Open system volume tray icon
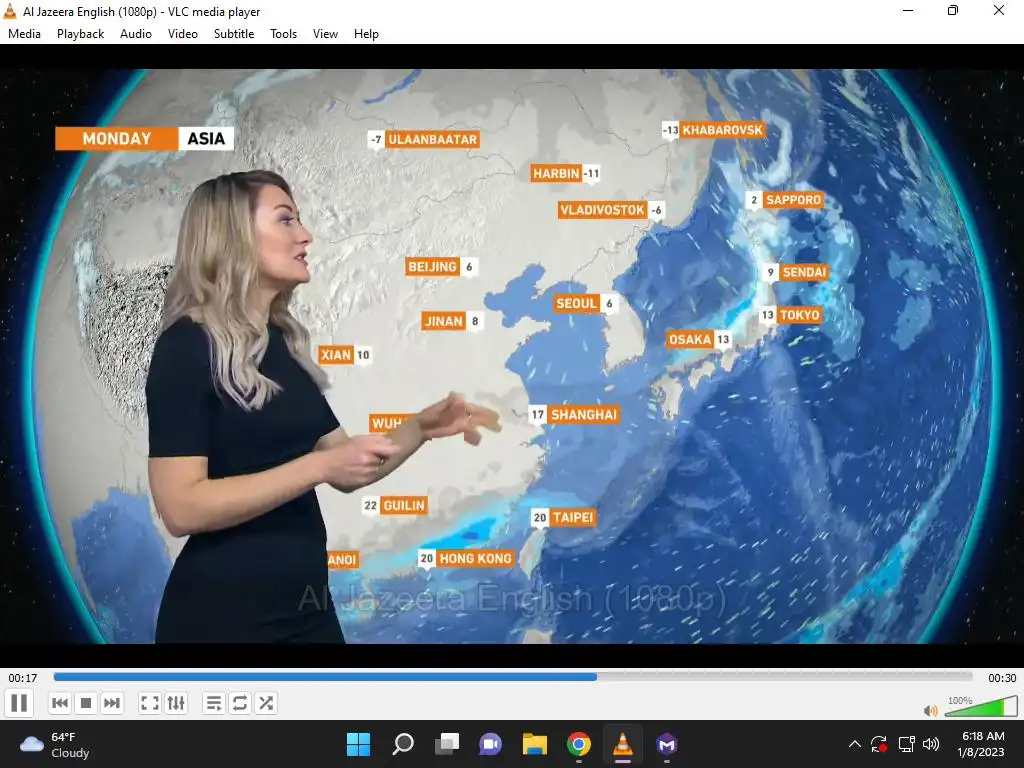The height and width of the screenshot is (768, 1024). click(931, 744)
